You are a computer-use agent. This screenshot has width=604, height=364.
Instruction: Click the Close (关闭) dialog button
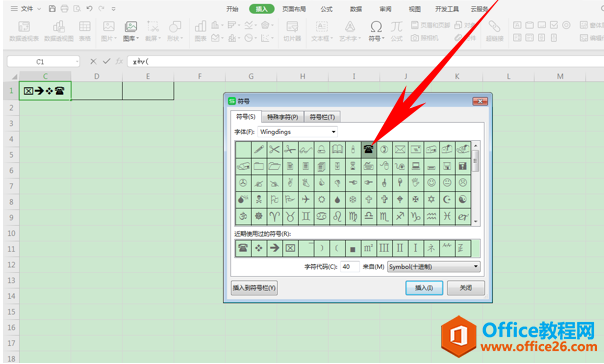click(466, 288)
